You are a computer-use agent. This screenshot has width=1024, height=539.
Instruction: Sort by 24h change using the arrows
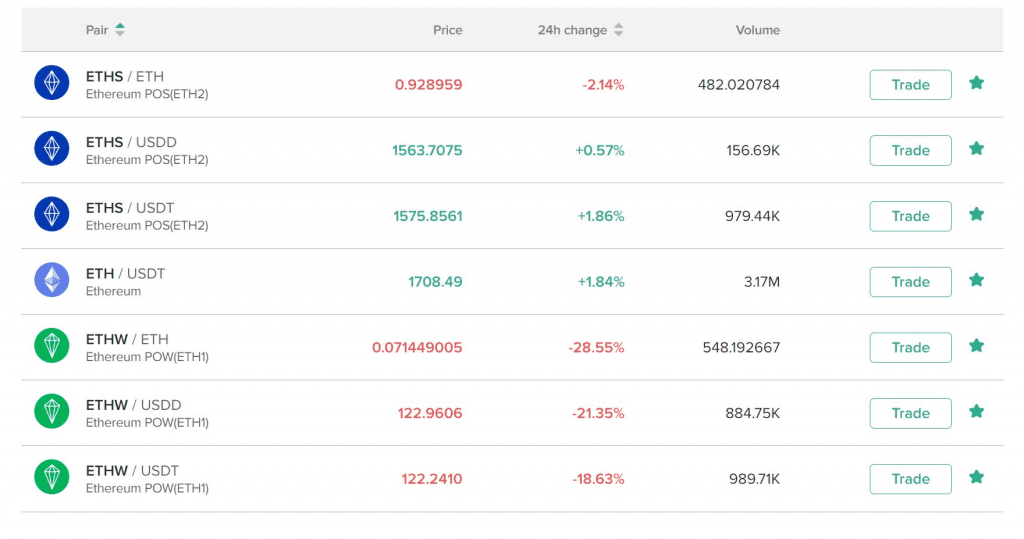618,30
